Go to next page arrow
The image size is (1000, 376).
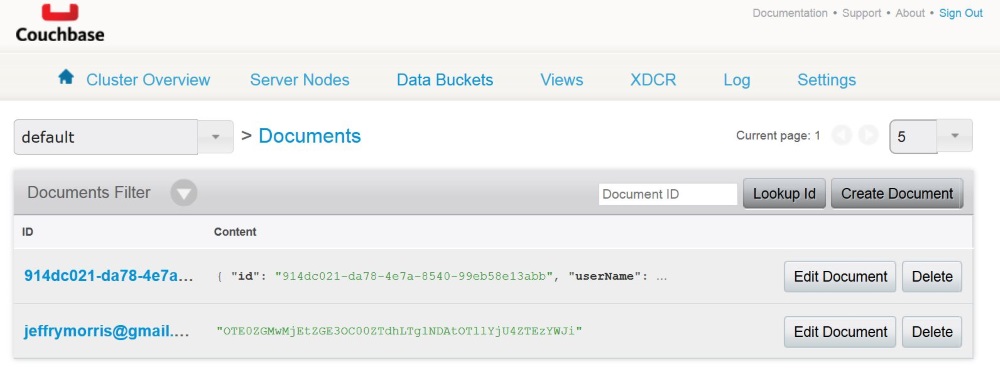click(868, 135)
